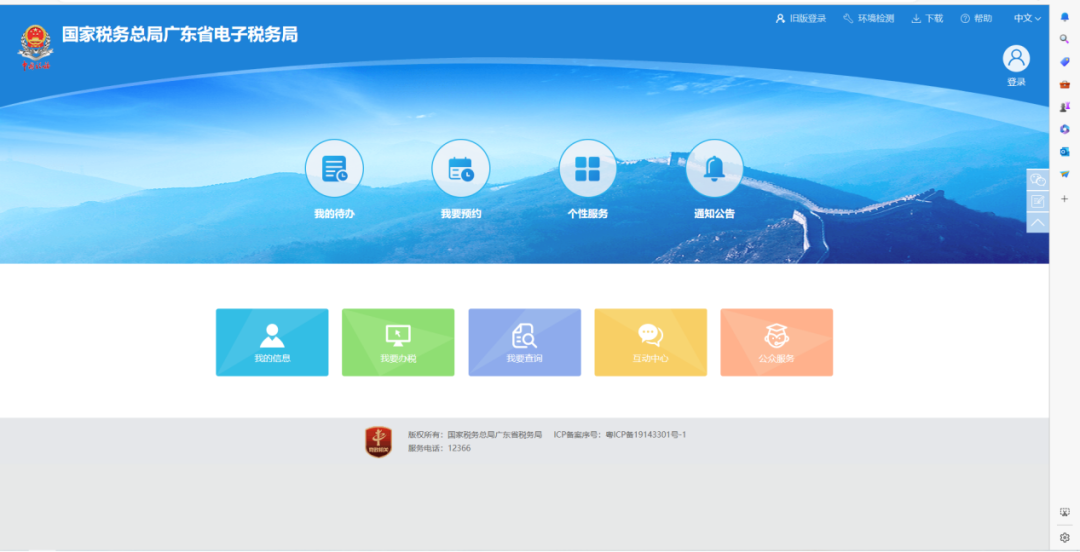Open 我要预约 calendar icon
1080x552 pixels.
[x=461, y=169]
